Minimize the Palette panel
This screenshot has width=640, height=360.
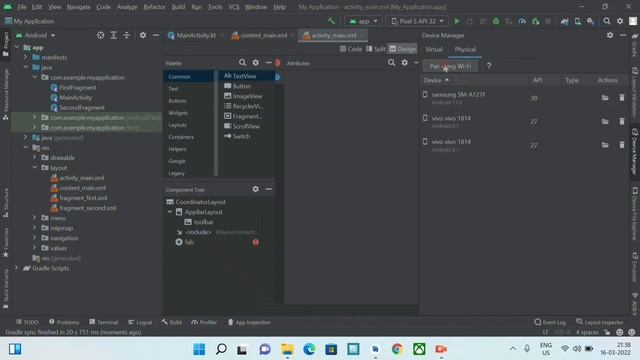click(269, 62)
